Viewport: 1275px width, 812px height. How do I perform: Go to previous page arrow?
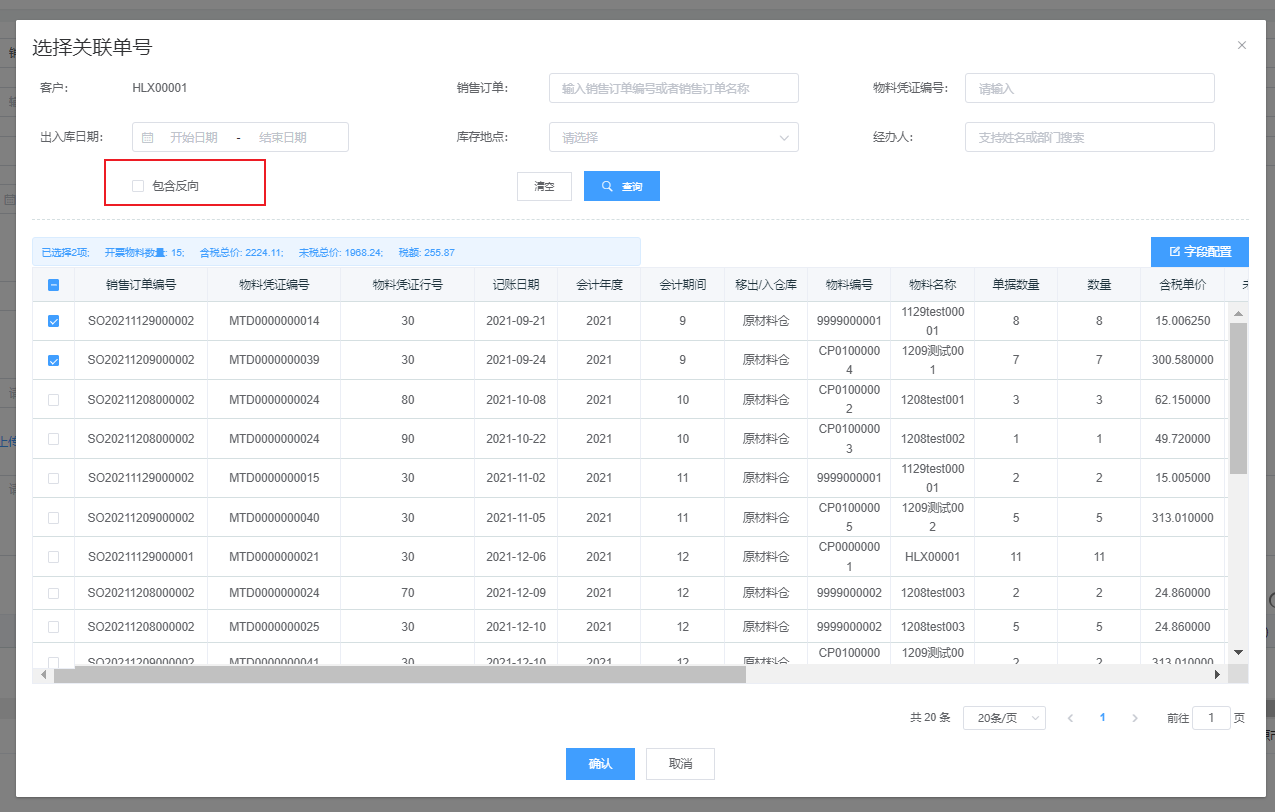[x=1070, y=718]
